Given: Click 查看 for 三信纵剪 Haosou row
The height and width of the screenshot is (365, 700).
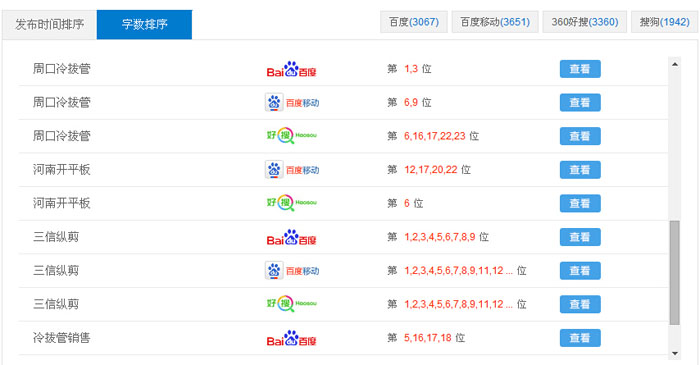Looking at the screenshot, I should 580,304.
